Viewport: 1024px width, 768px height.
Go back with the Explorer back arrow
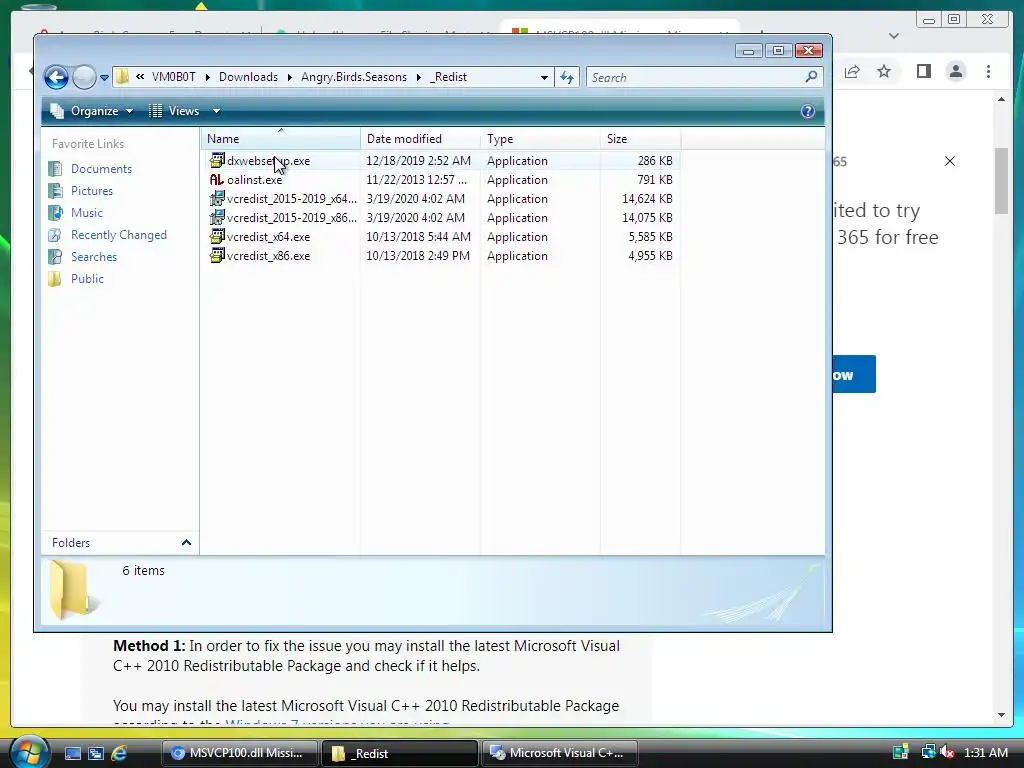tap(56, 77)
